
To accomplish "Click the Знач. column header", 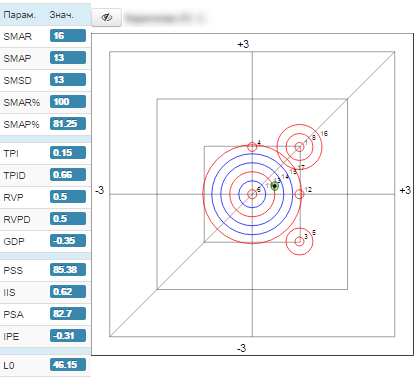I will coord(61,15).
